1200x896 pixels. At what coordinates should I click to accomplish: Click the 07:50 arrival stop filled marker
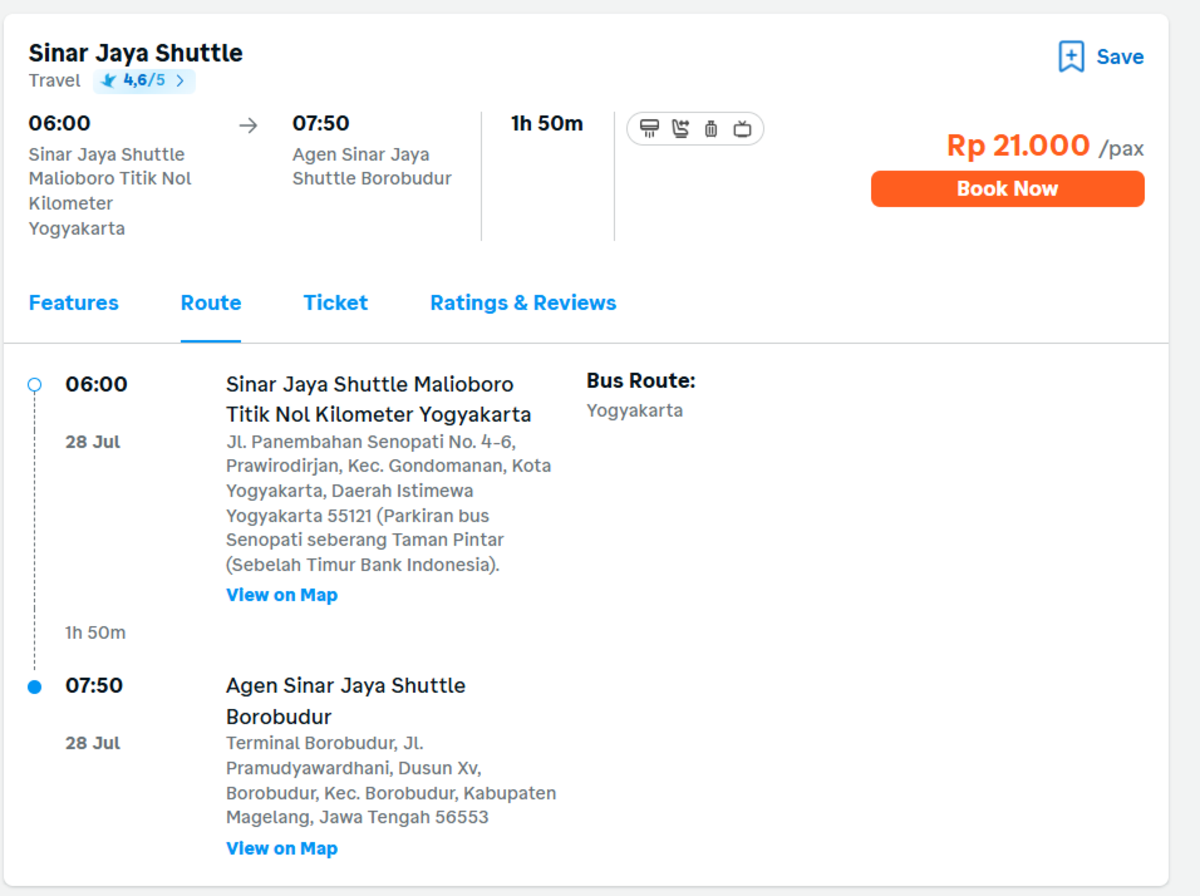point(35,686)
